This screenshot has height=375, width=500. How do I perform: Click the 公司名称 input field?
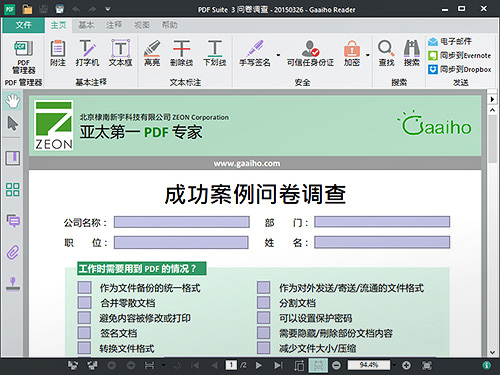tap(182, 222)
